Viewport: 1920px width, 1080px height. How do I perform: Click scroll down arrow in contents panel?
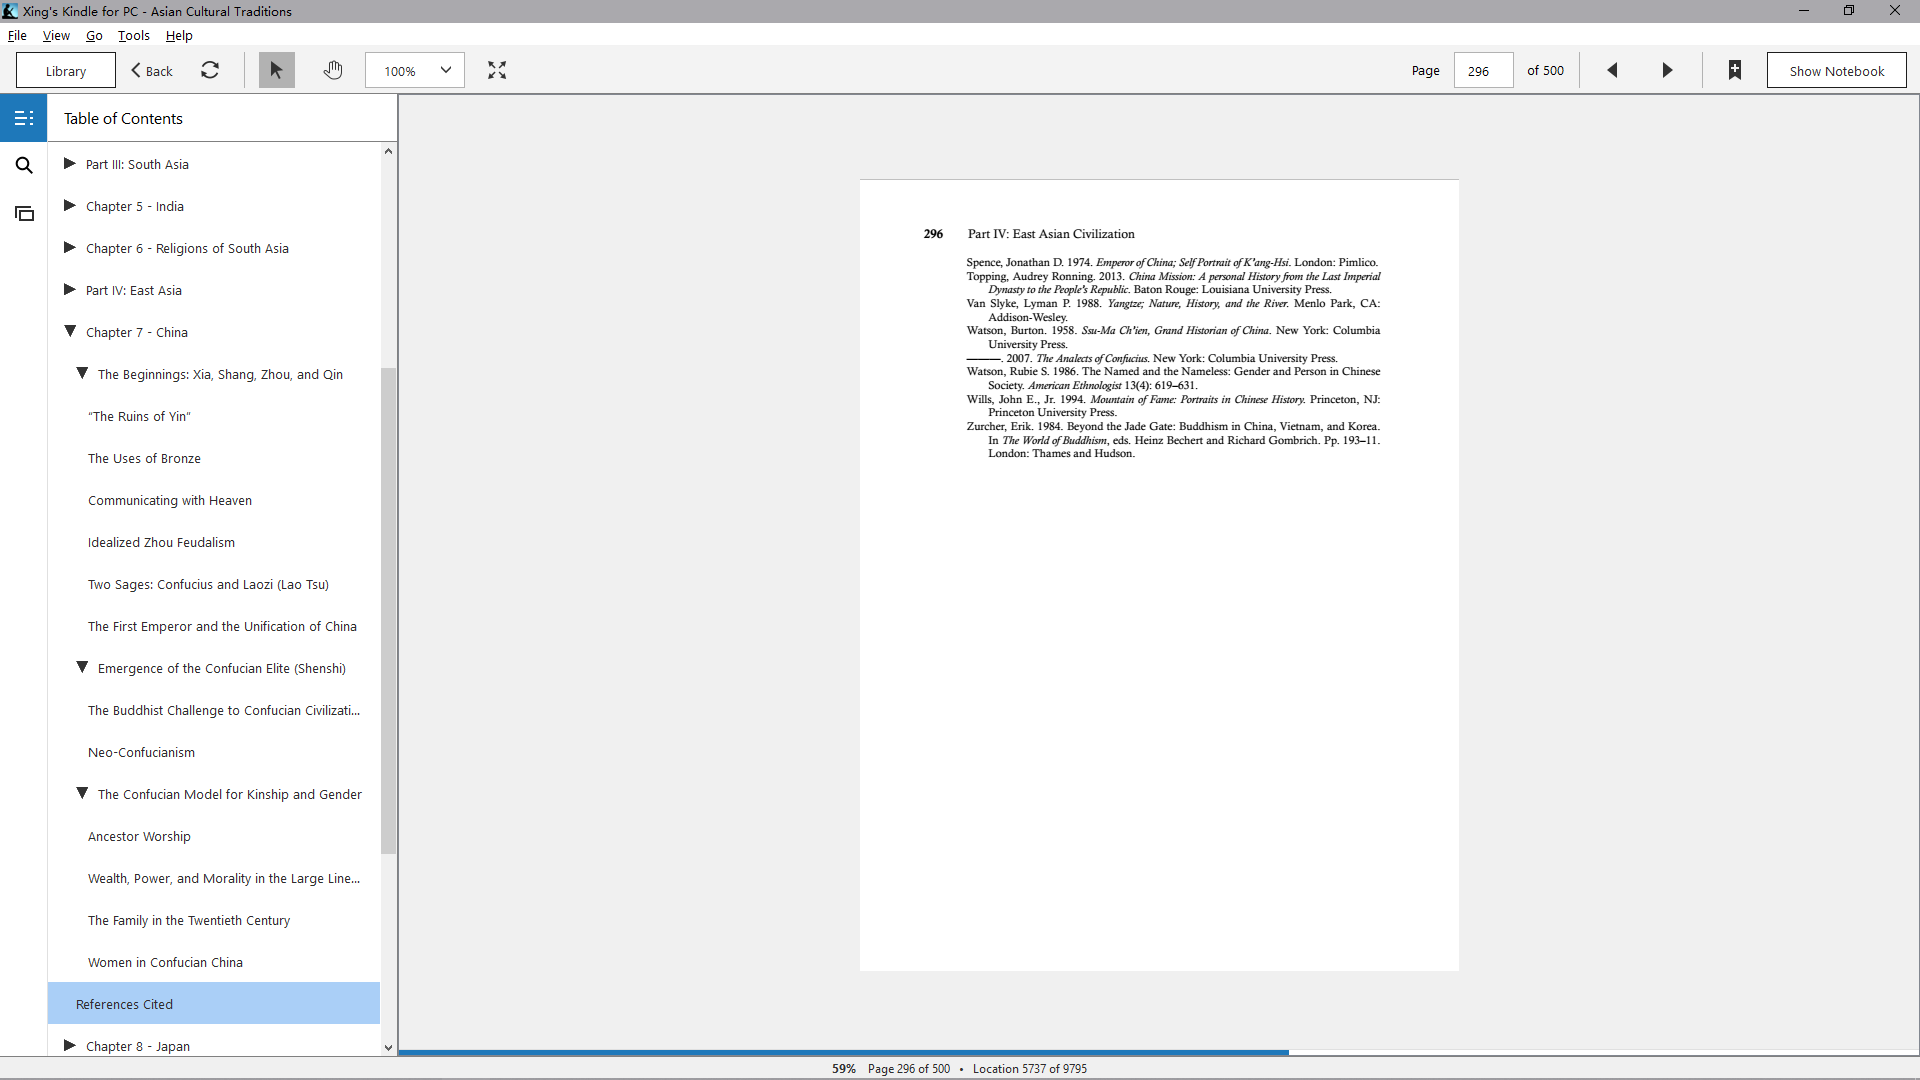[x=388, y=1048]
